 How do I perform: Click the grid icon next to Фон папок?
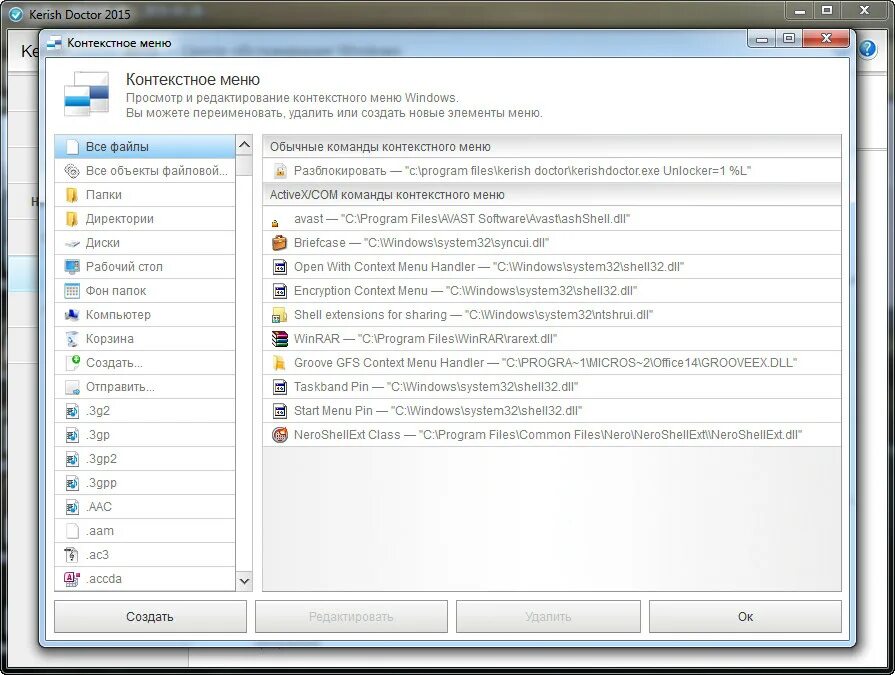click(72, 290)
